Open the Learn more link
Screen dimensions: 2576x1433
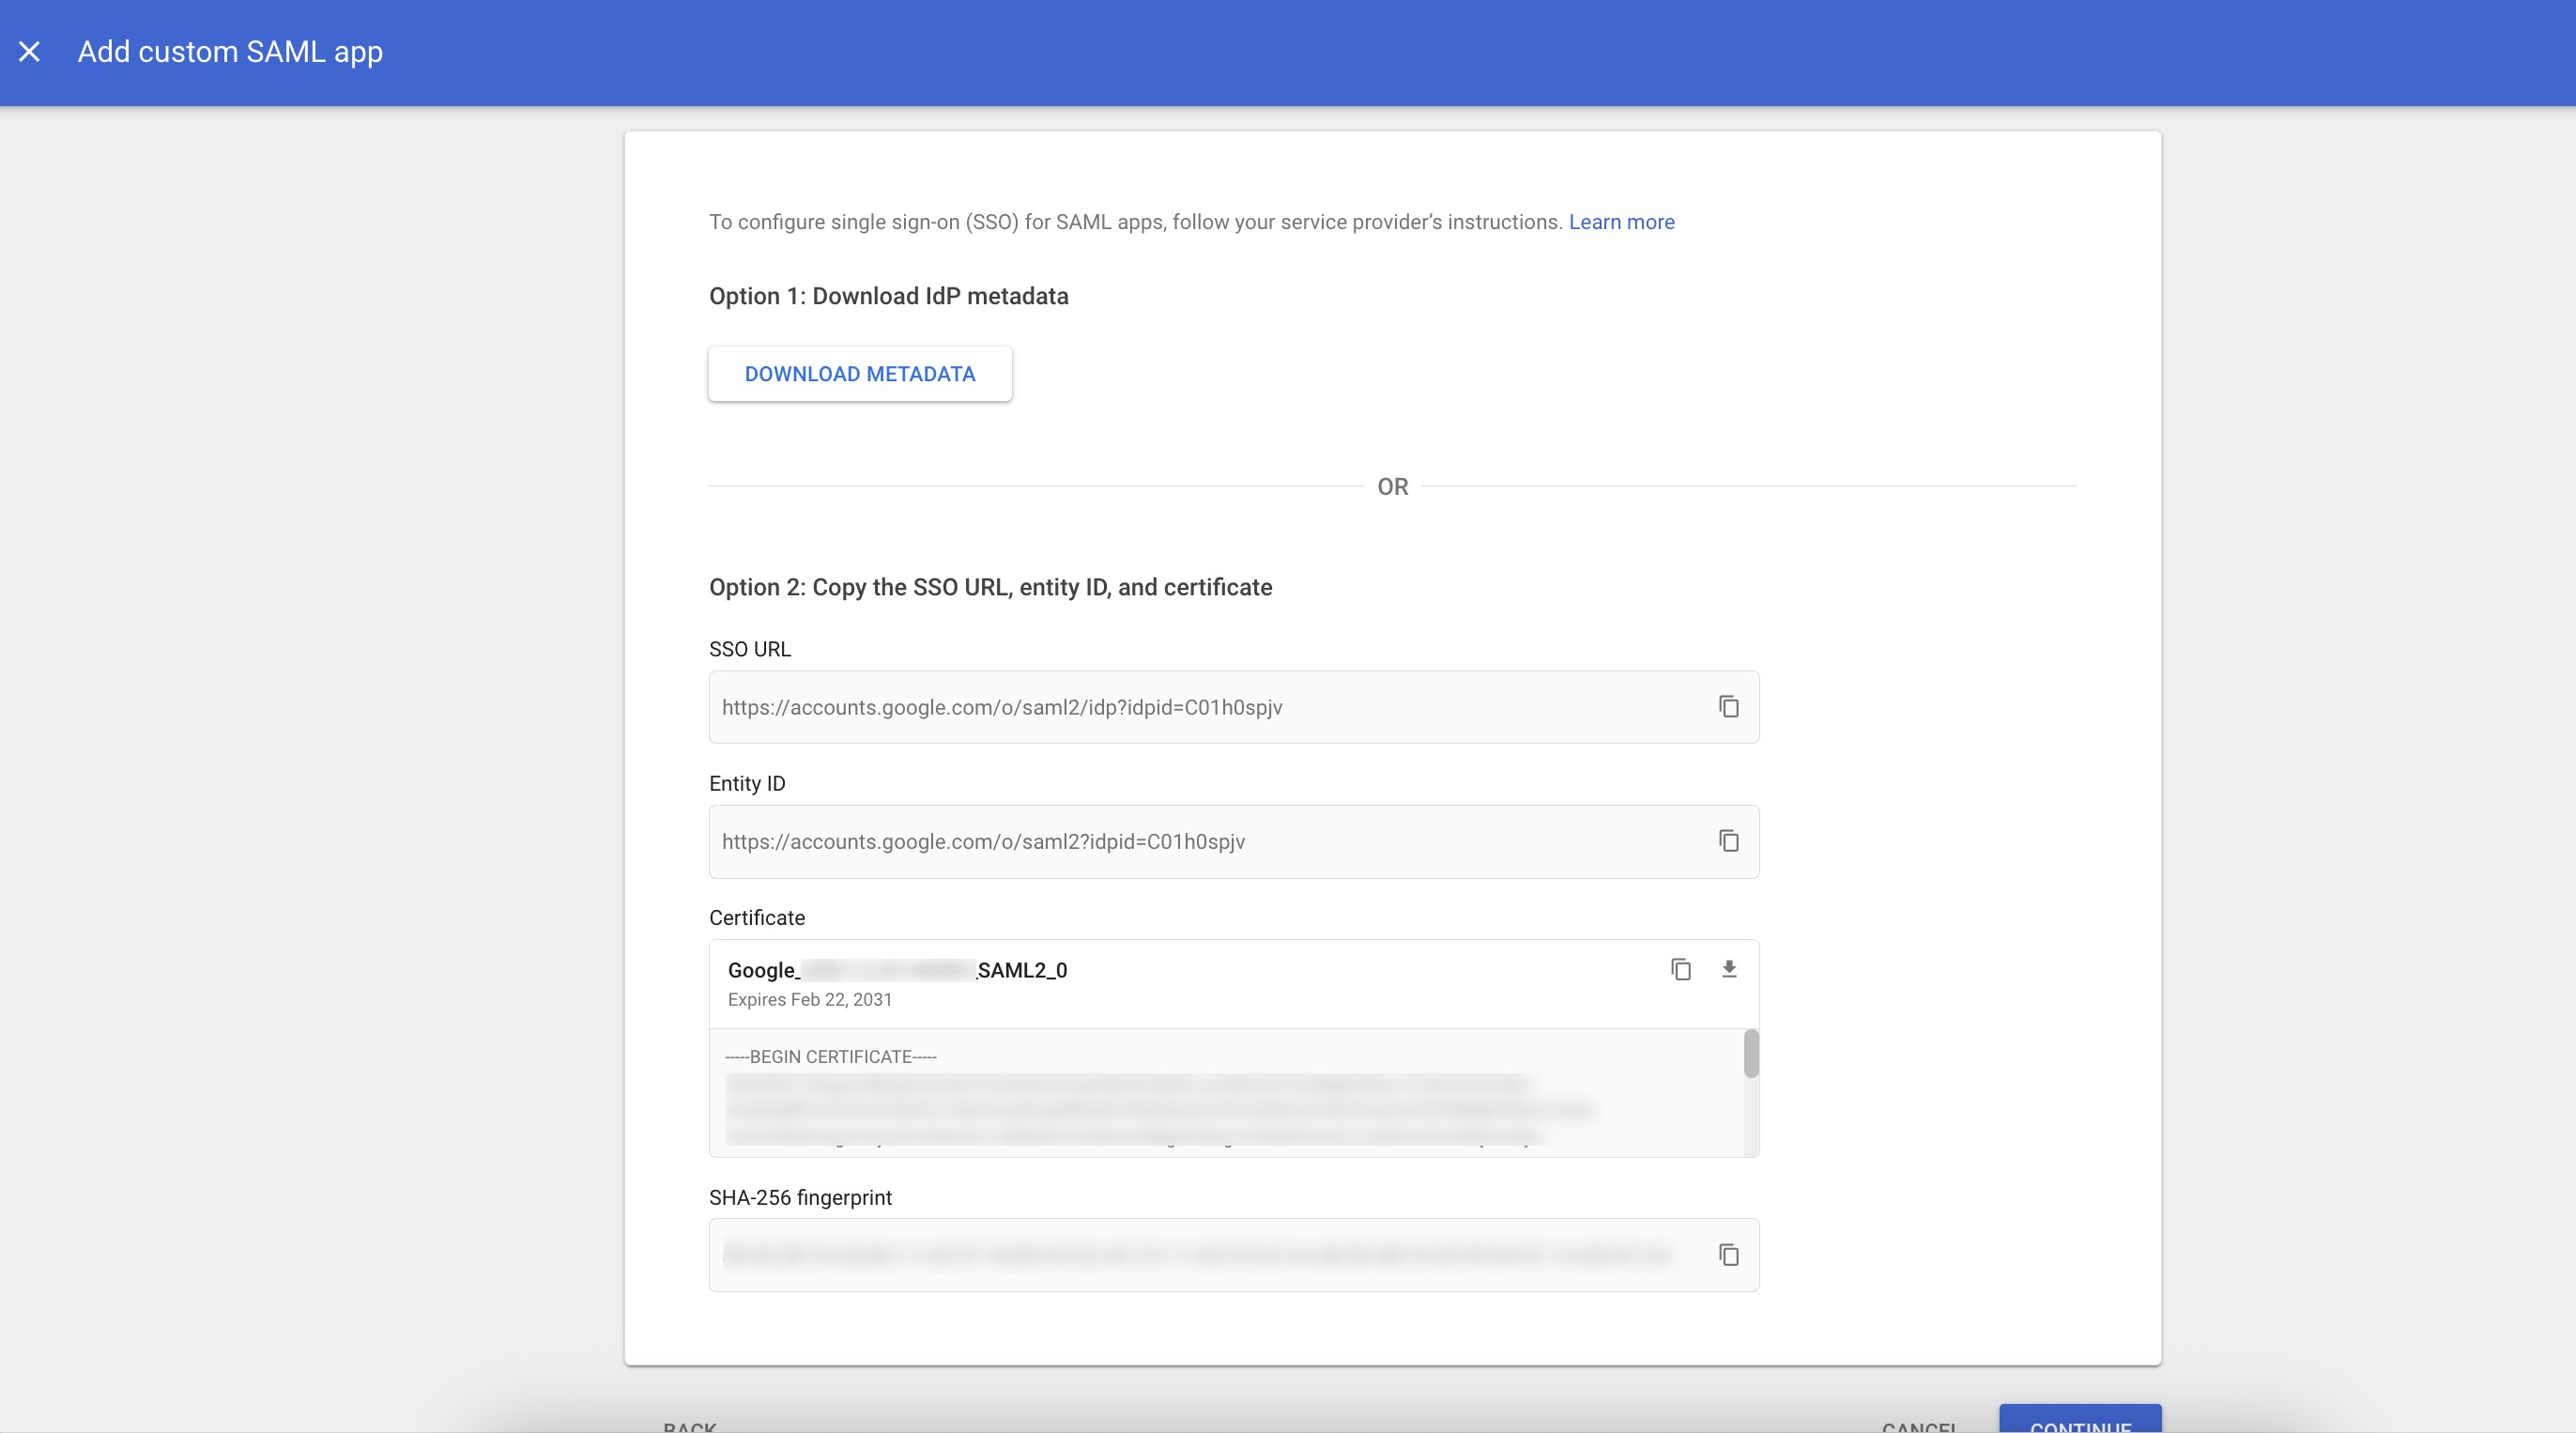point(1620,222)
